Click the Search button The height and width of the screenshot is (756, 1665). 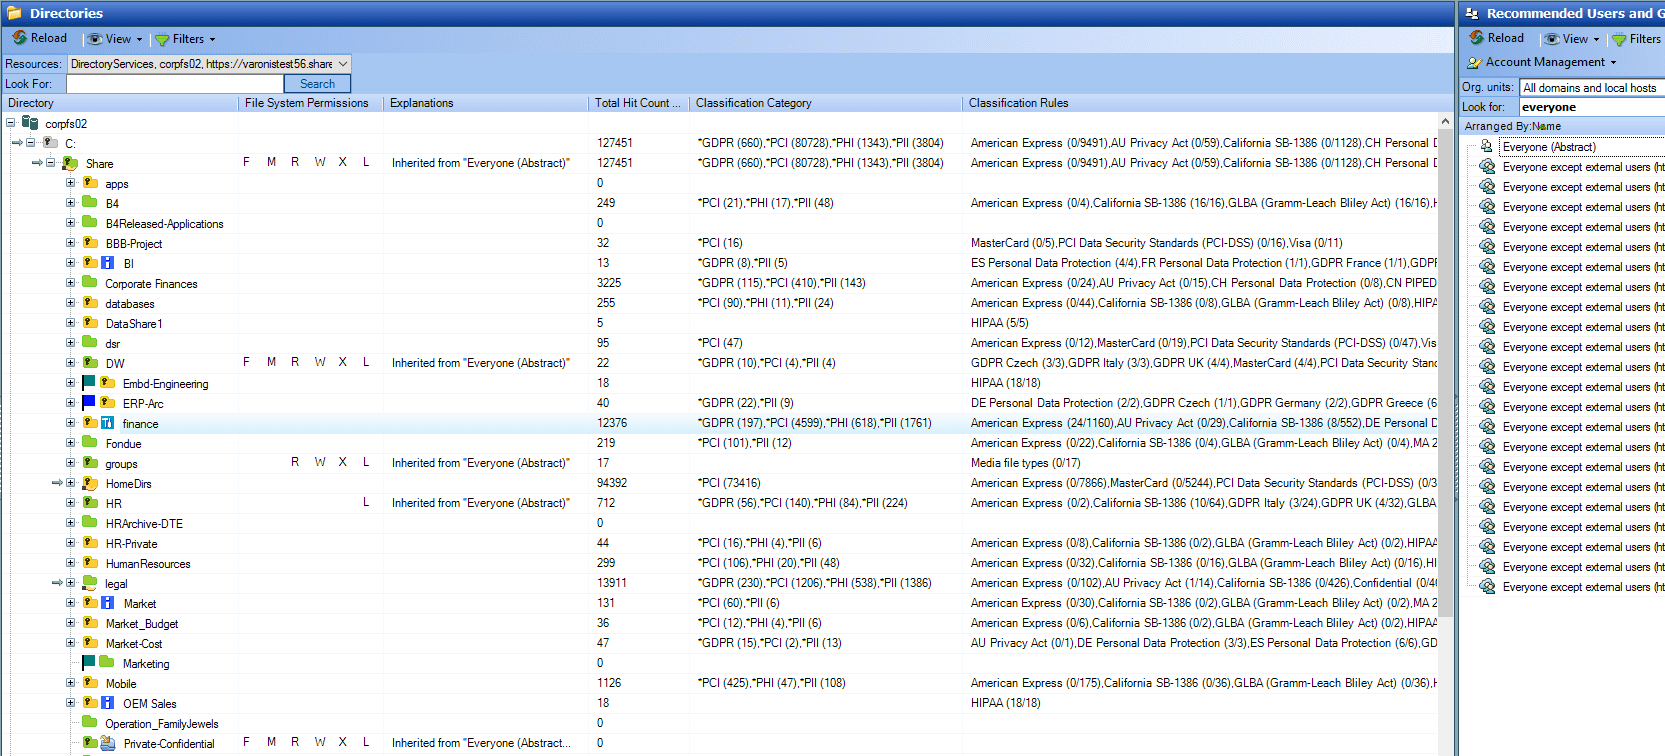317,84
